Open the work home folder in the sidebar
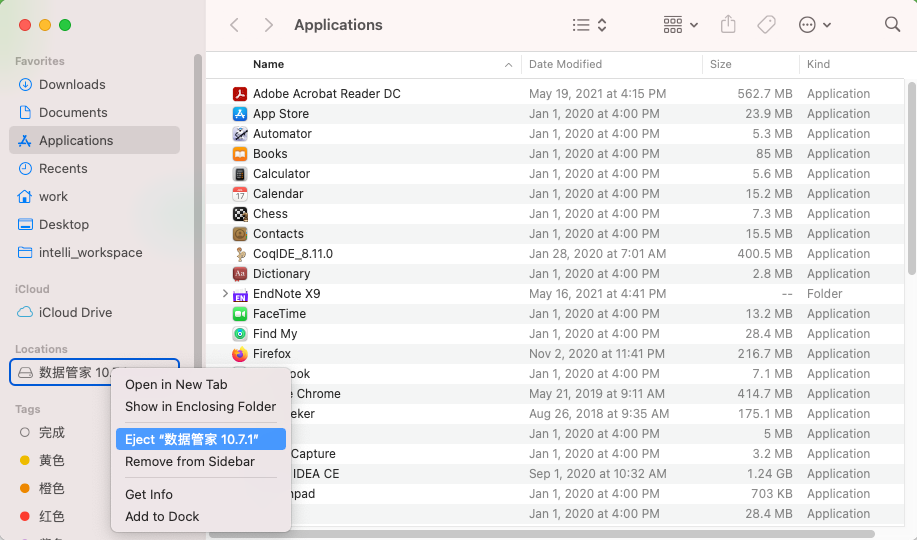917x540 pixels. coord(94,197)
